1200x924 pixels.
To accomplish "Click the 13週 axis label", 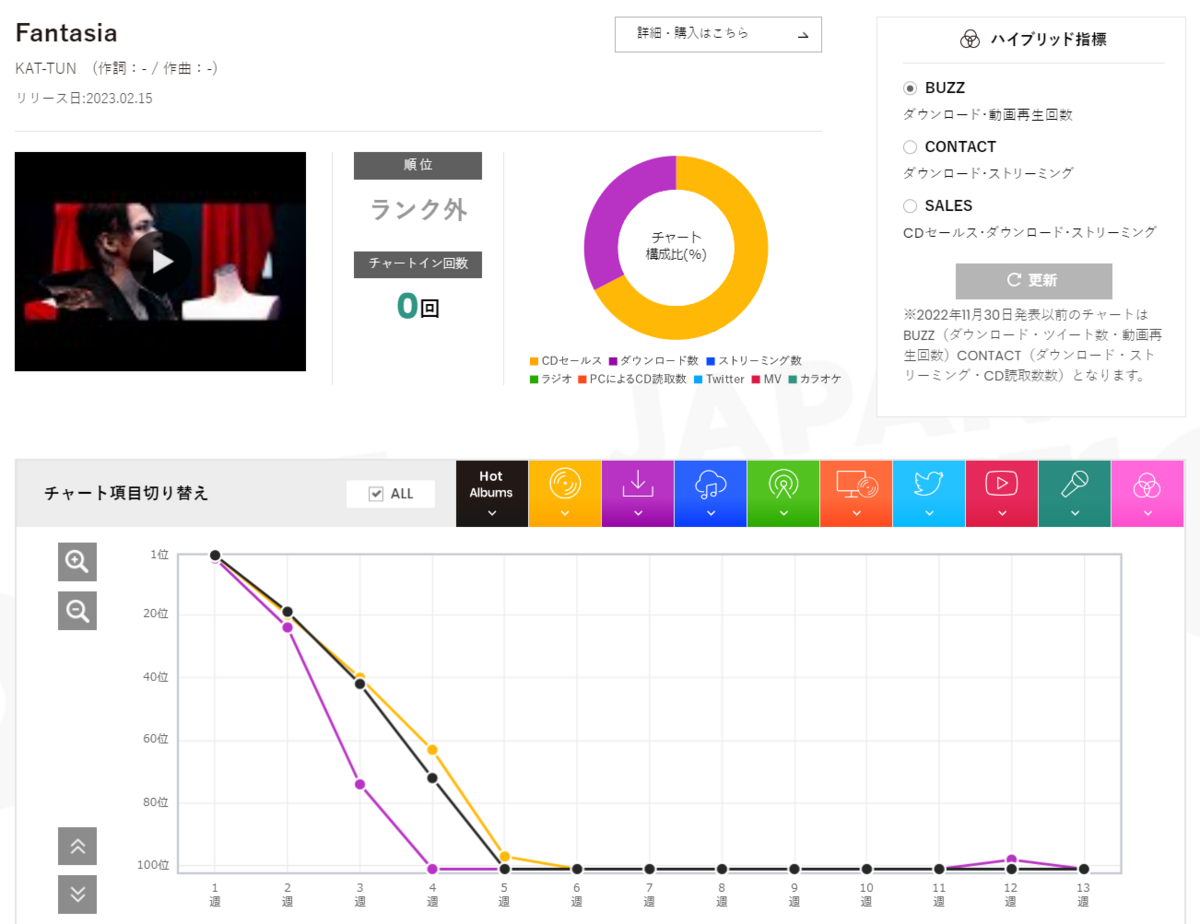I will (1084, 895).
